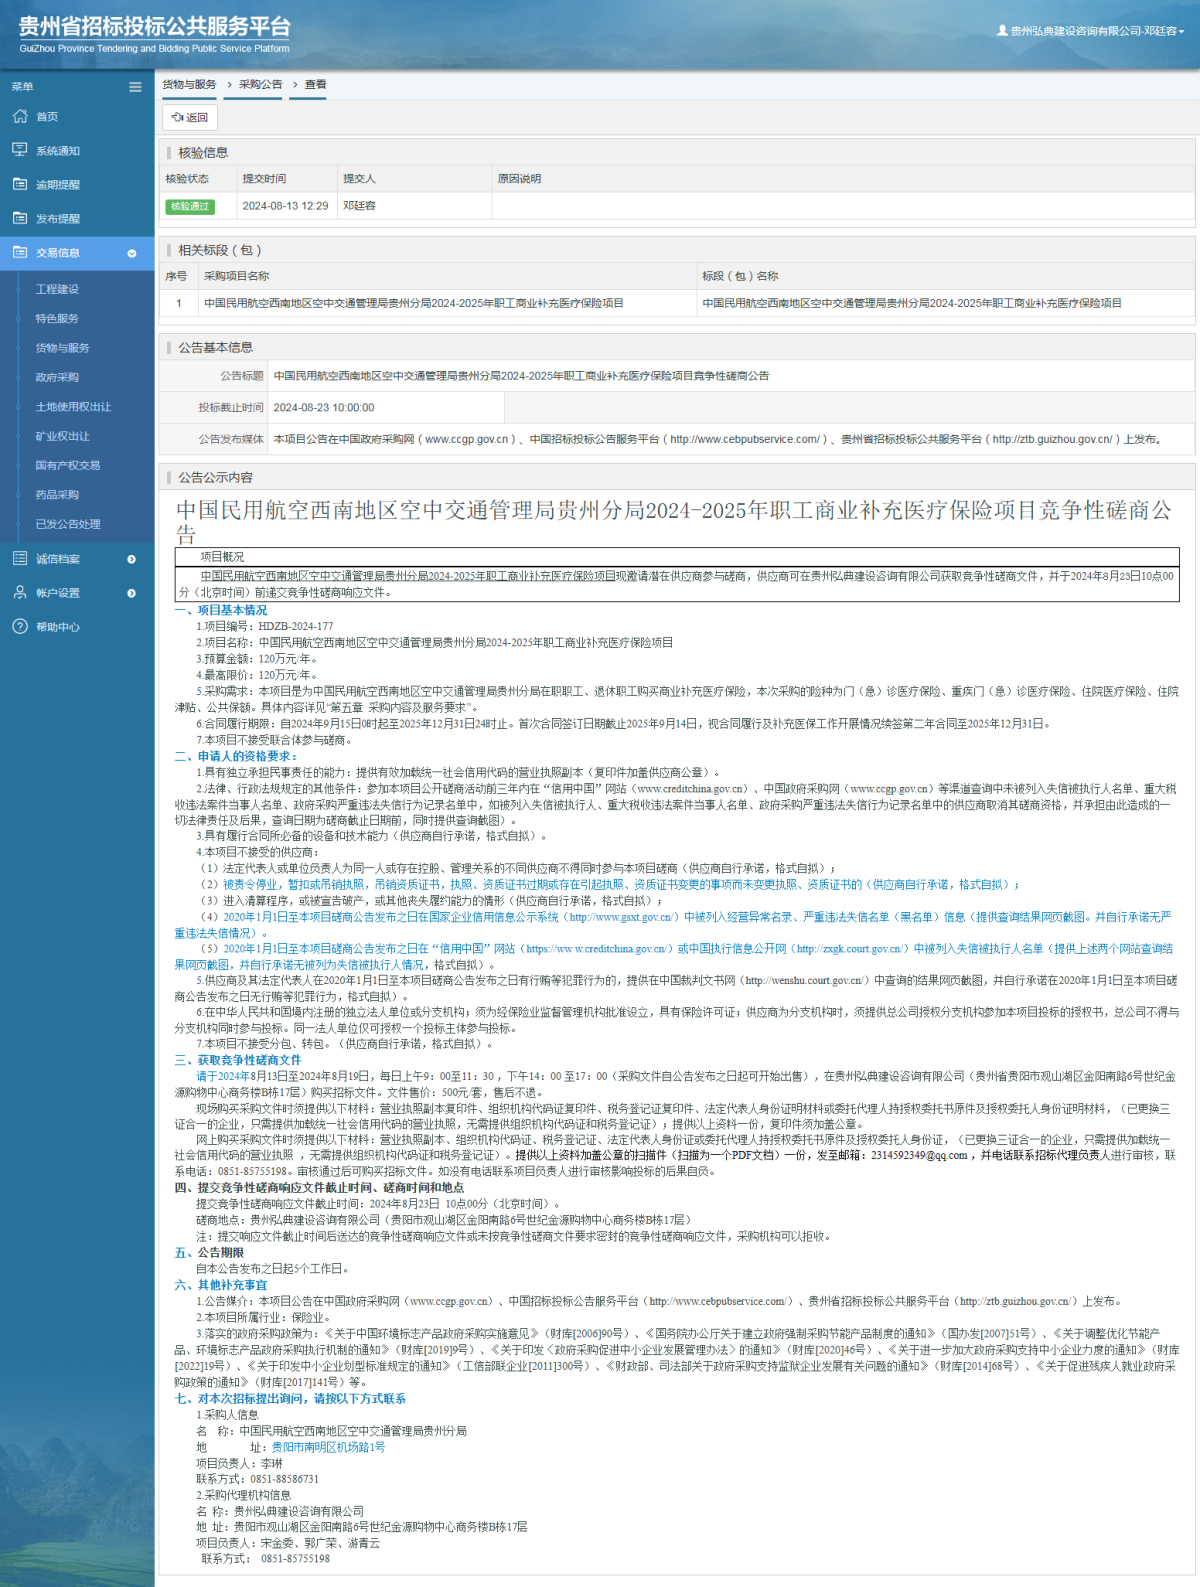This screenshot has height=1587, width=1200.
Task: Click the 帐户设置 user icon
Action: [x=20, y=592]
